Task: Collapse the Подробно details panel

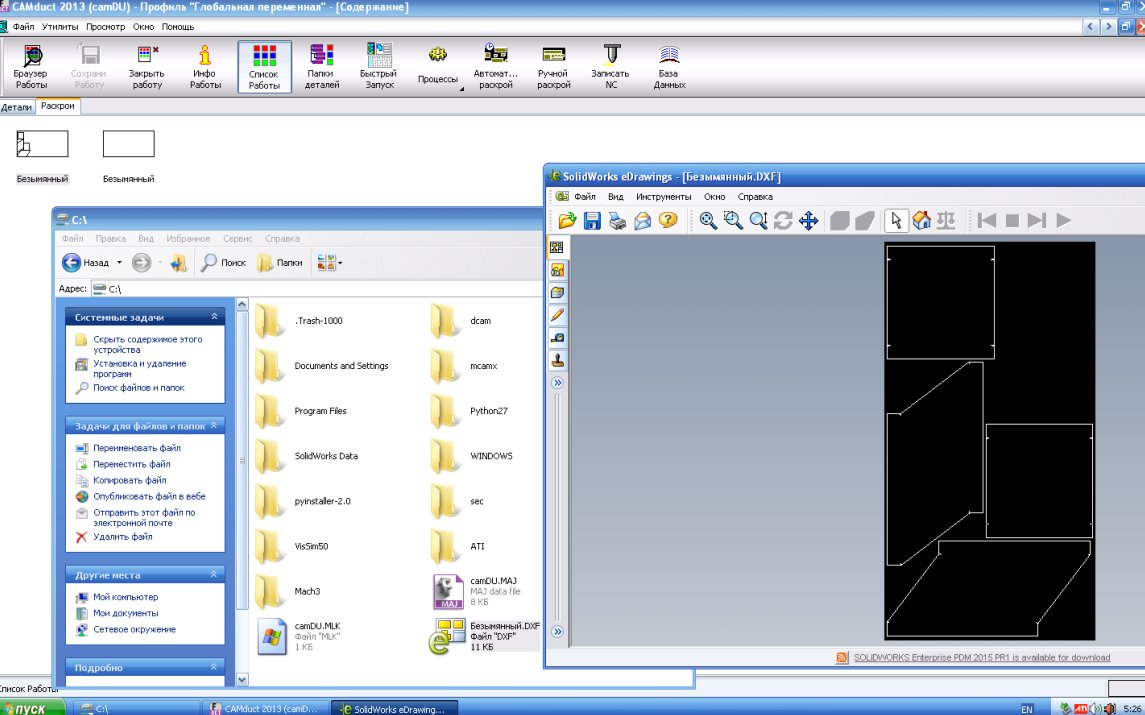Action: pyautogui.click(x=214, y=667)
